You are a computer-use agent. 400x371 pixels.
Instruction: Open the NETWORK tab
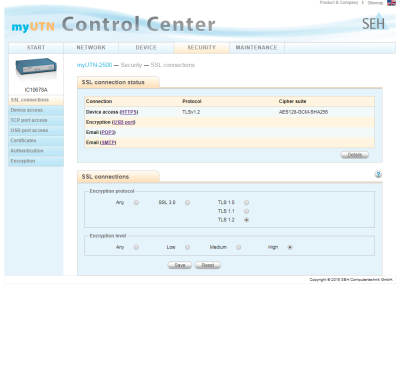click(91, 48)
